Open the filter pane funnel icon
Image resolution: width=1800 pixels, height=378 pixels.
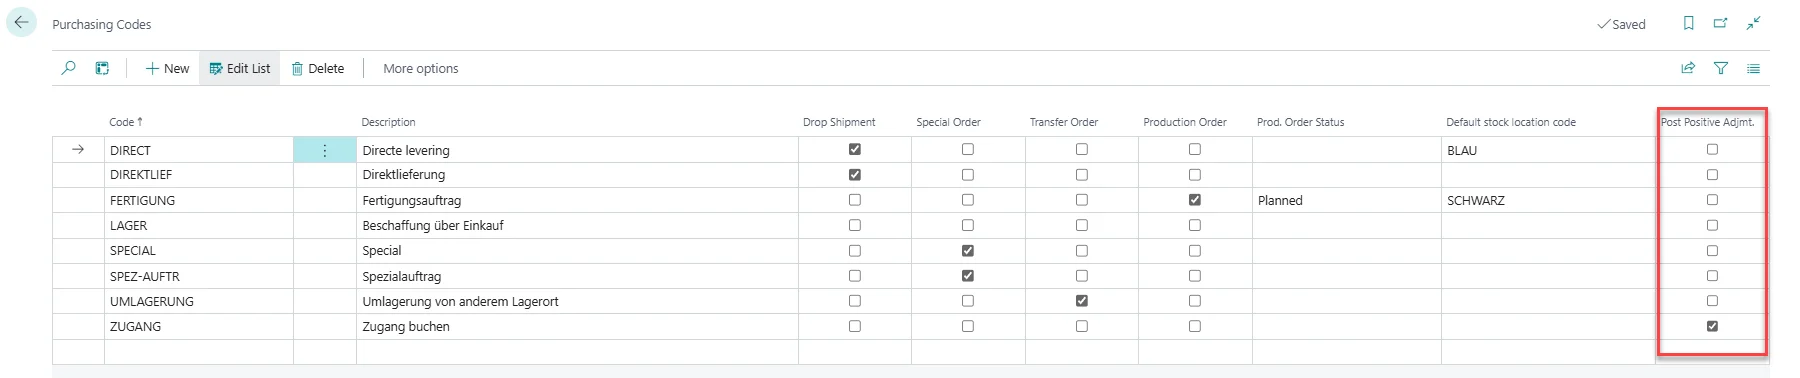click(1721, 68)
